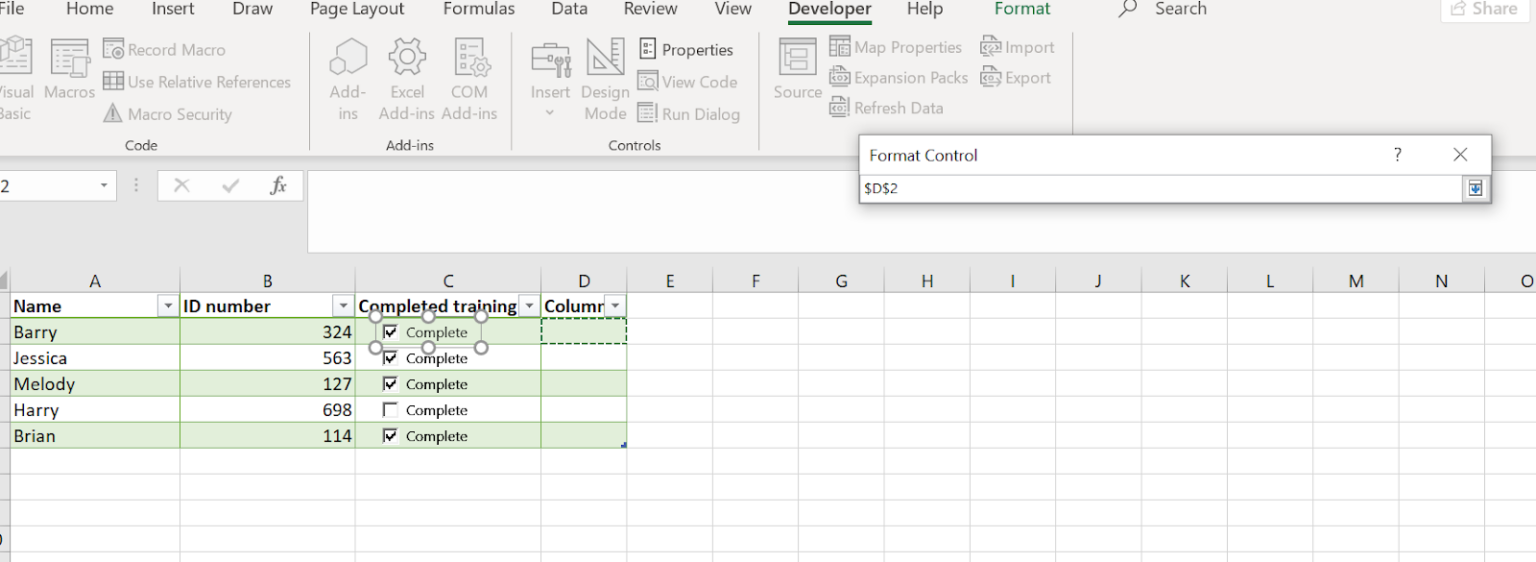Click the Record Macro icon
1536x562 pixels.
(x=114, y=49)
